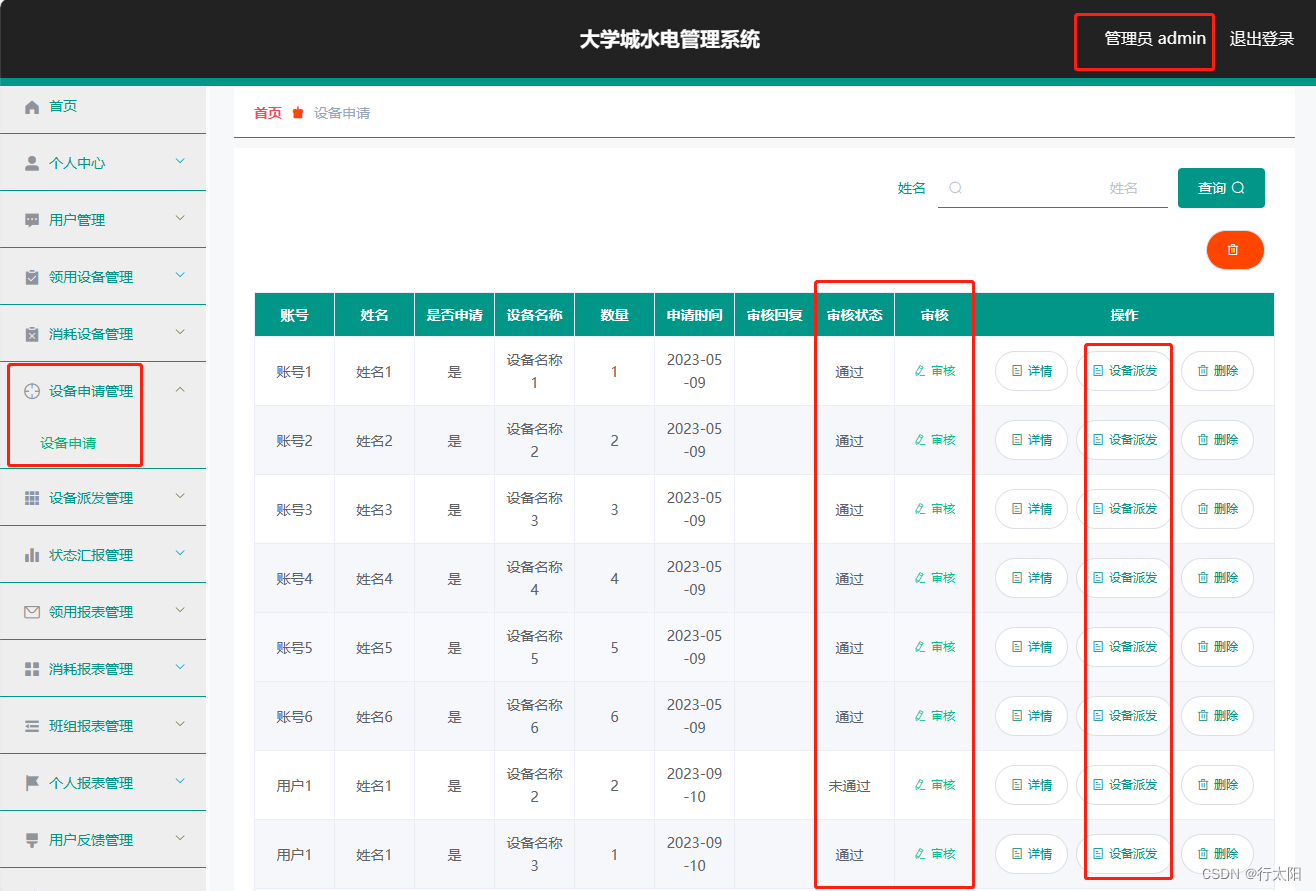
Task: Focus the 姓名 search input field
Action: 1052,188
